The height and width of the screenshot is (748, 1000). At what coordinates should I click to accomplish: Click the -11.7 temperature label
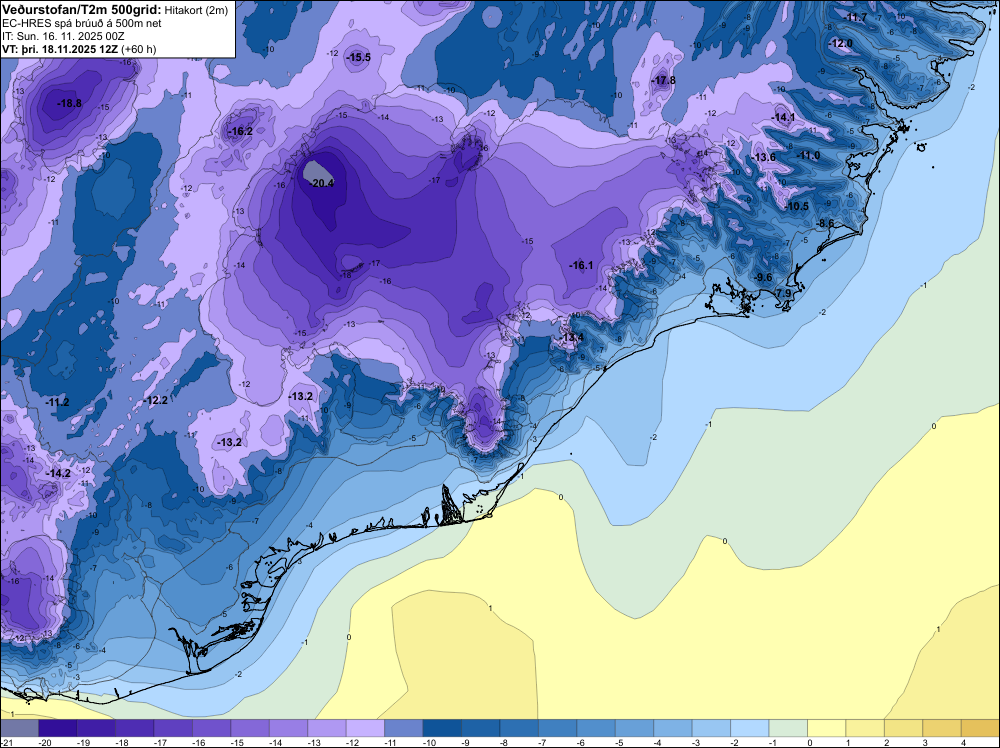click(855, 17)
